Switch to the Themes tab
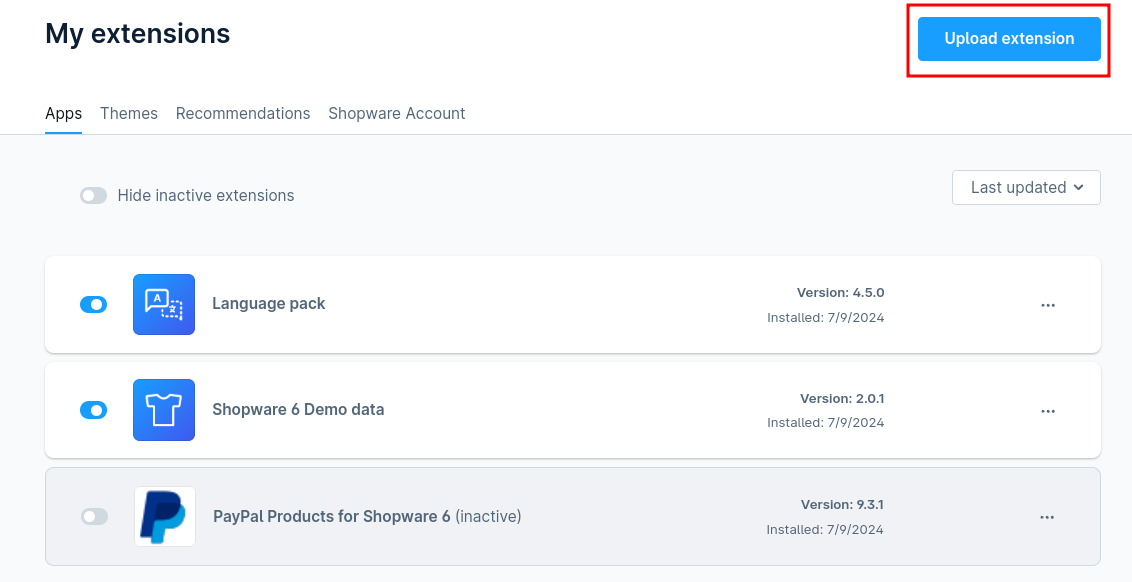 (x=129, y=114)
